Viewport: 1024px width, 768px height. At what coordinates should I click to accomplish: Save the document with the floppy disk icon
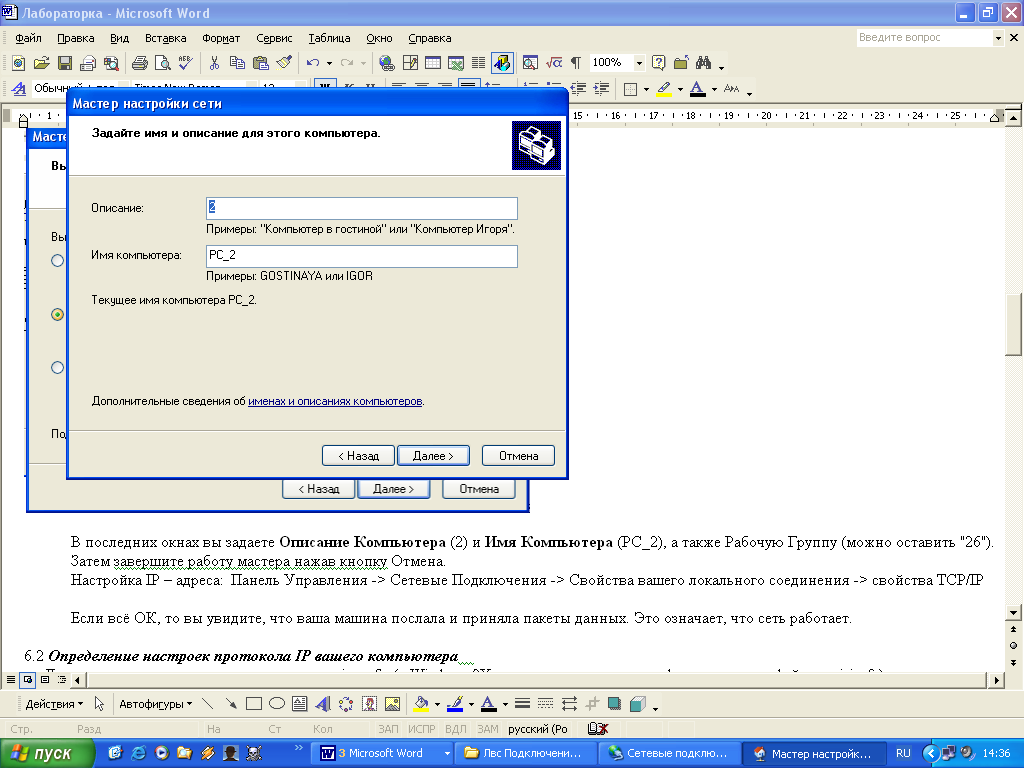coord(65,63)
